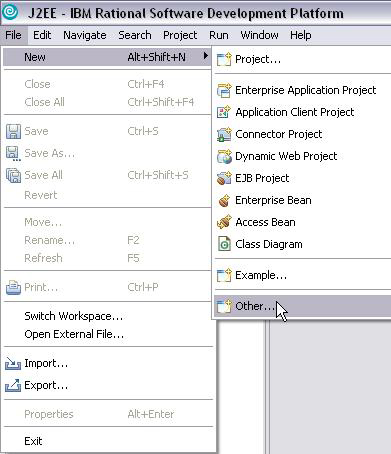Click the Enterprise Bean icon
Viewport: 391px width, 454px height.
pyautogui.click(x=224, y=200)
